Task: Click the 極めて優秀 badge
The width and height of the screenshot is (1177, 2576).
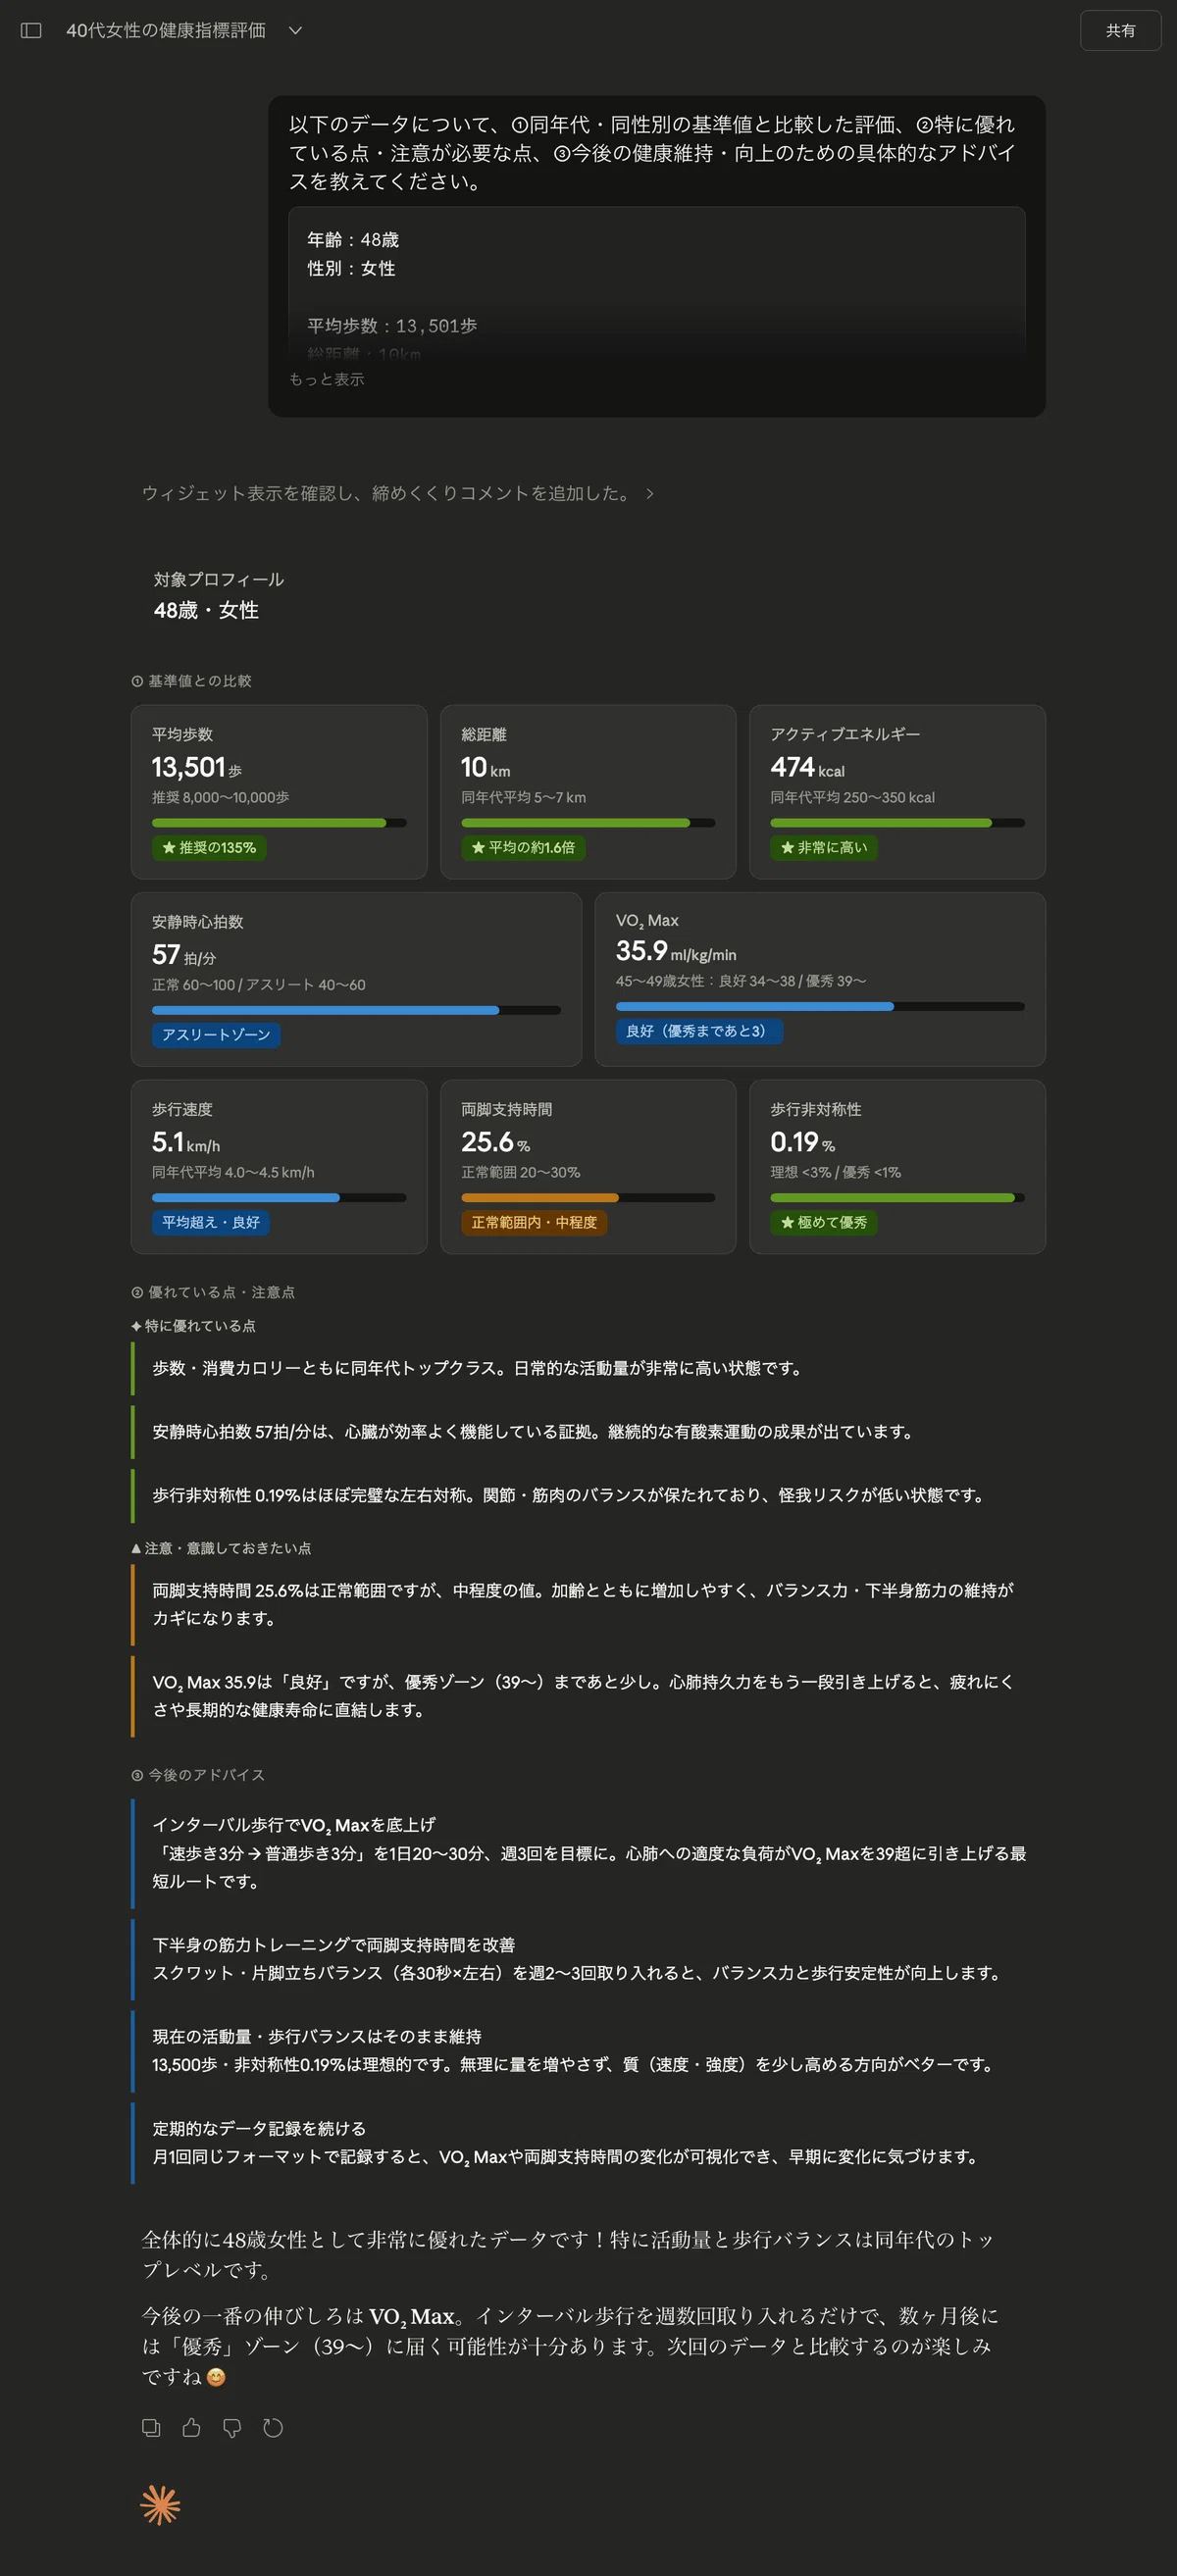Action: point(824,1222)
